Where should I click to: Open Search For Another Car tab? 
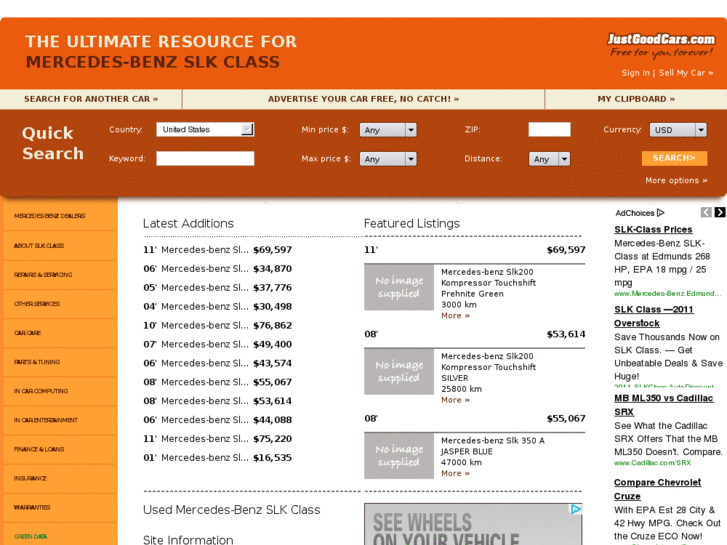pyautogui.click(x=91, y=99)
